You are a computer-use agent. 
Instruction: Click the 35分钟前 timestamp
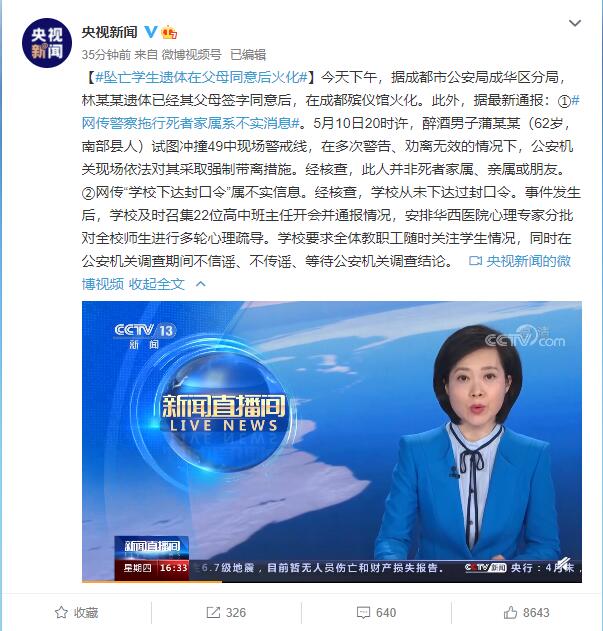pyautogui.click(x=106, y=54)
